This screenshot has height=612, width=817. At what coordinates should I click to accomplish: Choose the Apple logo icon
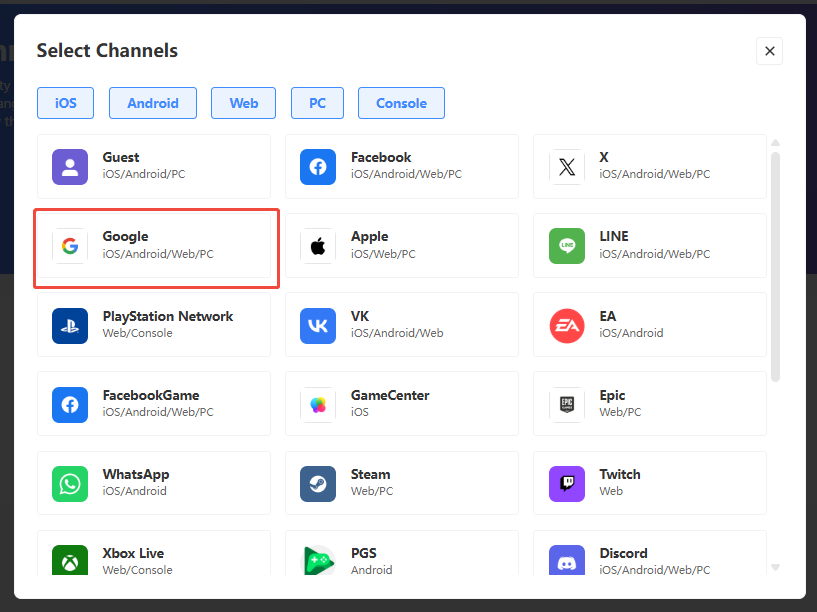click(318, 246)
